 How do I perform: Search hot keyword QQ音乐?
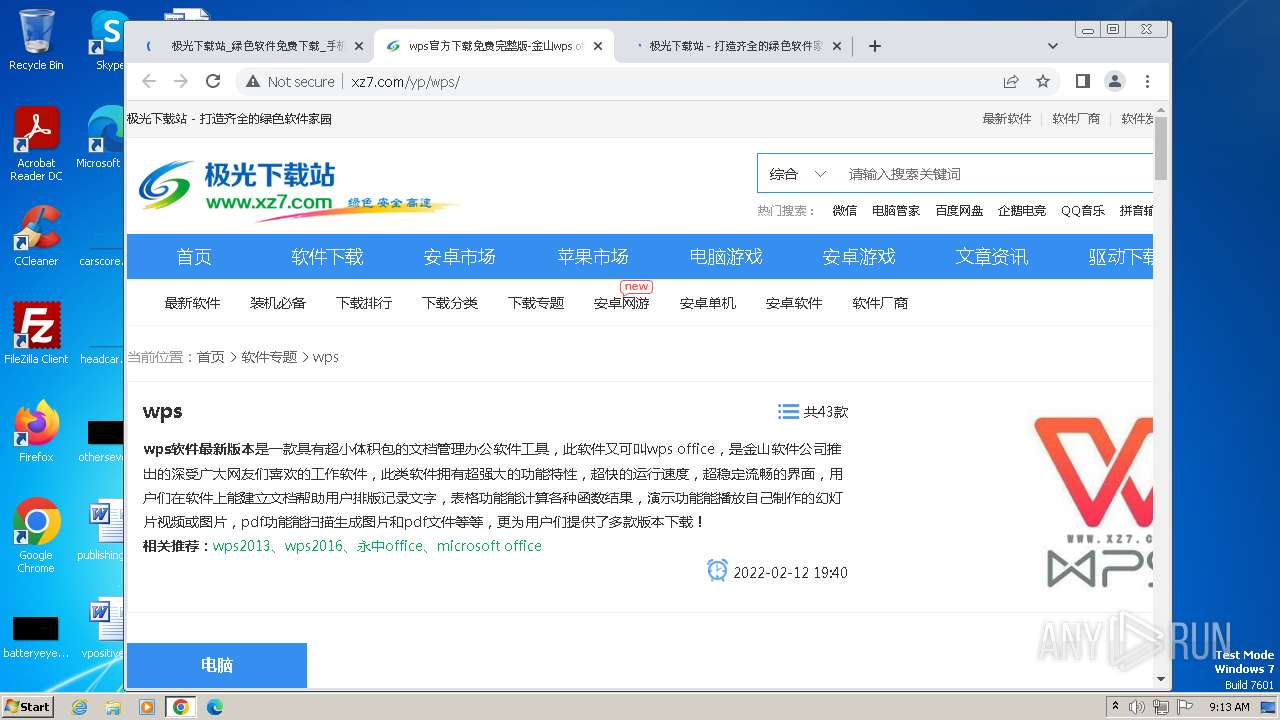1083,211
